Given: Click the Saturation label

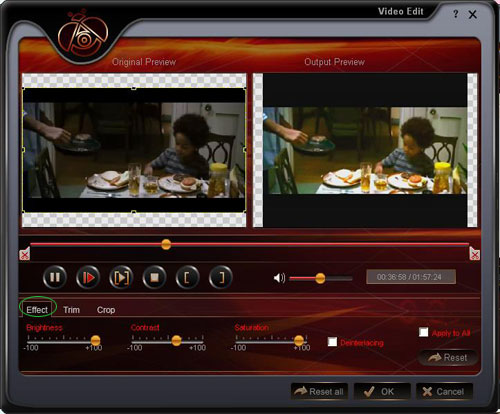Looking at the screenshot, I should point(251,328).
